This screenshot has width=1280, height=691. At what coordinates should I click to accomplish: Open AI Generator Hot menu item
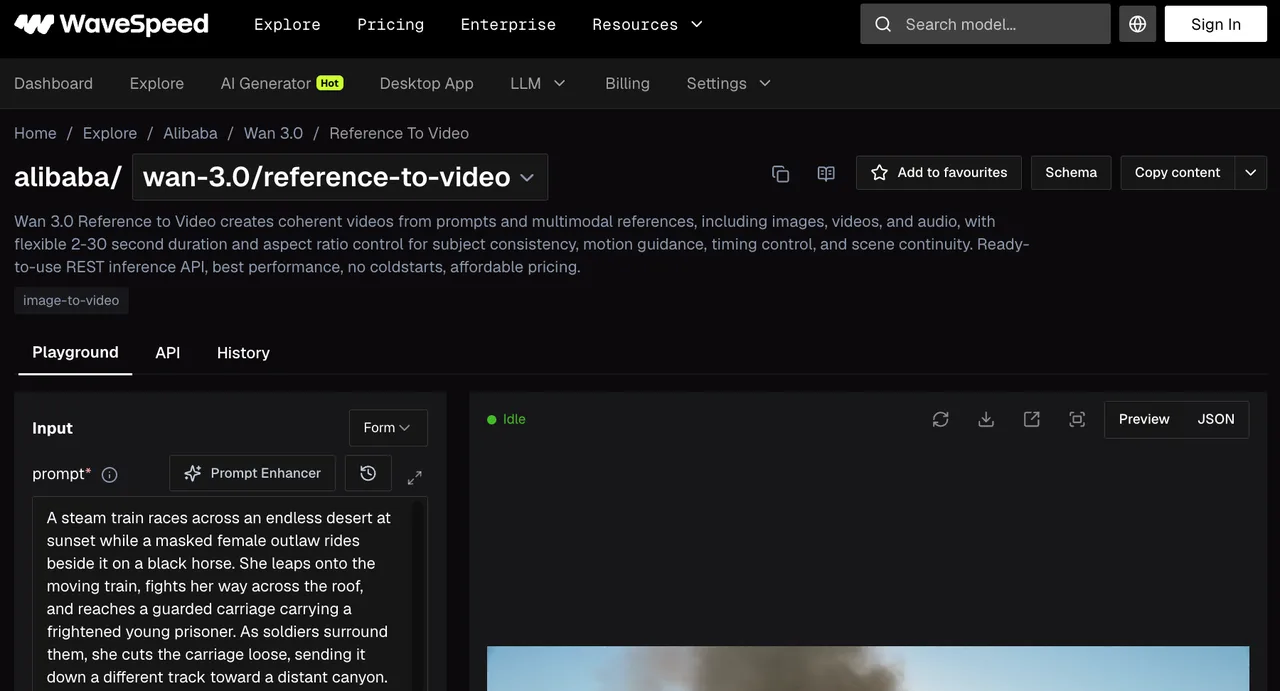(x=282, y=83)
